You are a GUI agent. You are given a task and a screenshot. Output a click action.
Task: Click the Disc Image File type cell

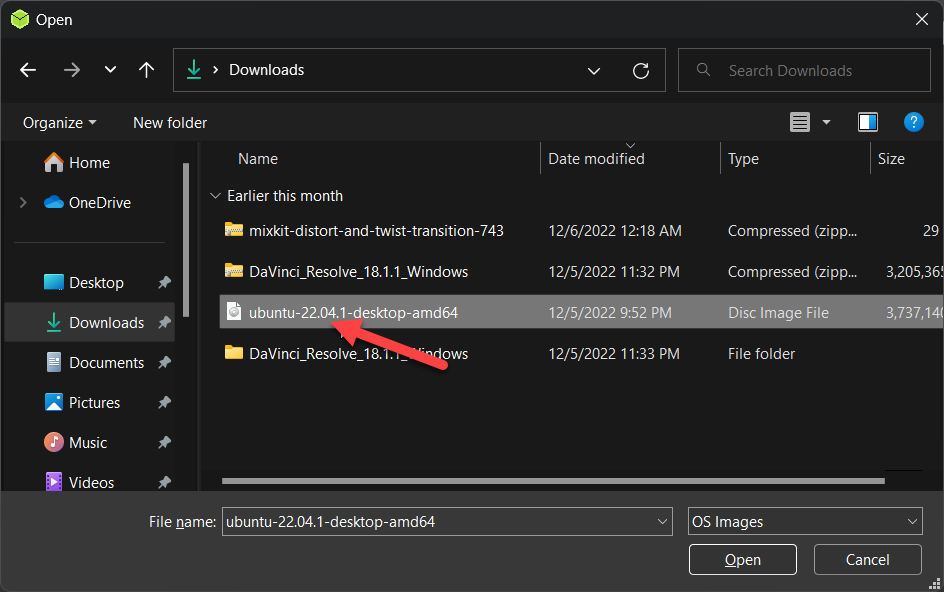(778, 313)
